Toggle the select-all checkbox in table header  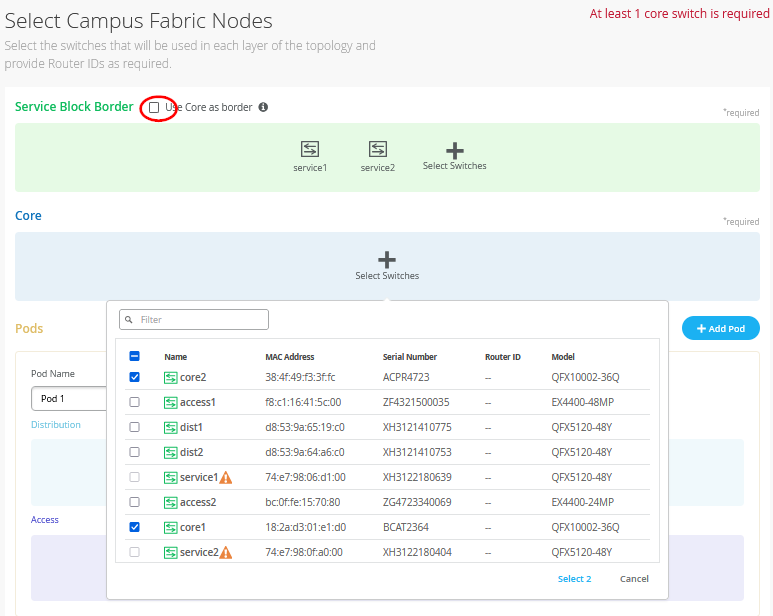[x=135, y=356]
